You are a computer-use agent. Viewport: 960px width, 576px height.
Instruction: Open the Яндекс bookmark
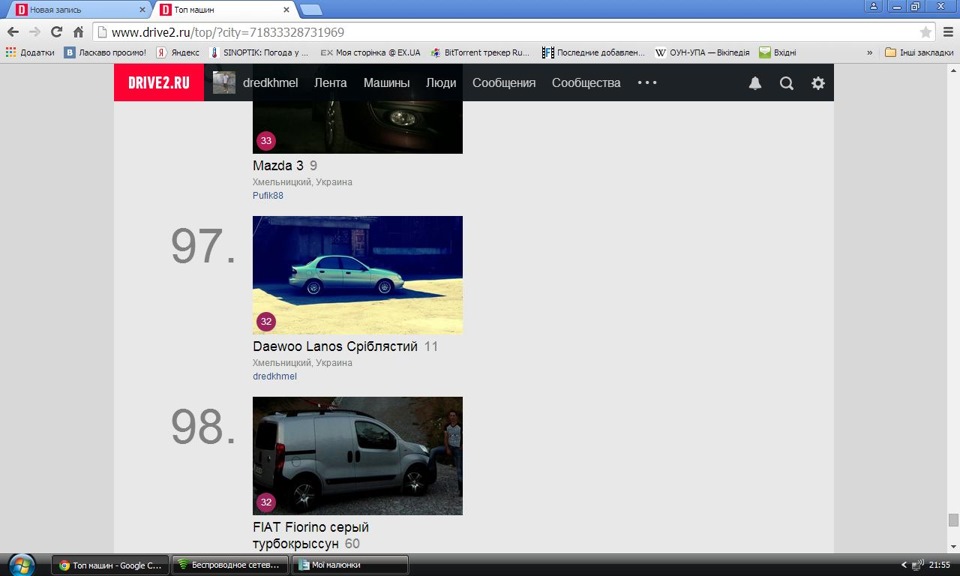(x=178, y=53)
